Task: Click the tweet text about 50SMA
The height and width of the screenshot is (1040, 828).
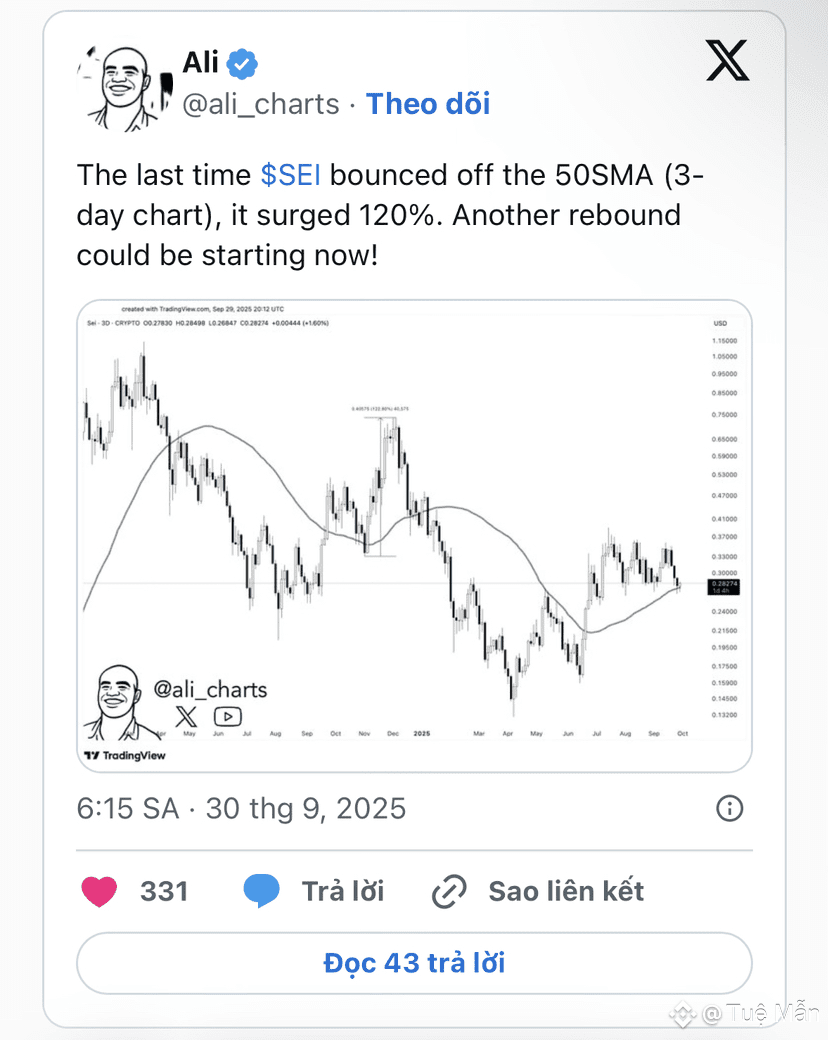Action: coord(390,215)
